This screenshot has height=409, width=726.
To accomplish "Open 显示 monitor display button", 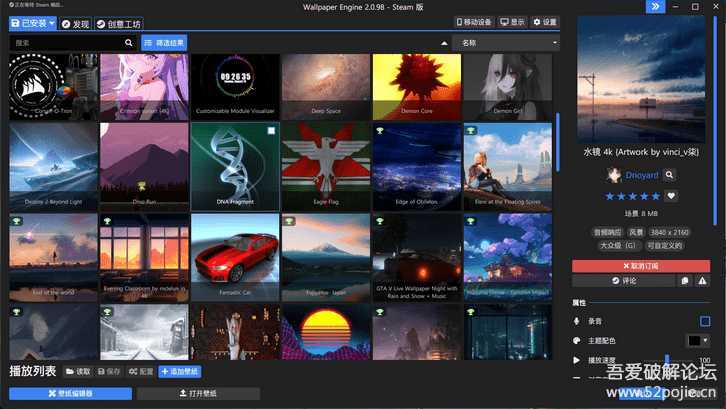I will [x=513, y=22].
